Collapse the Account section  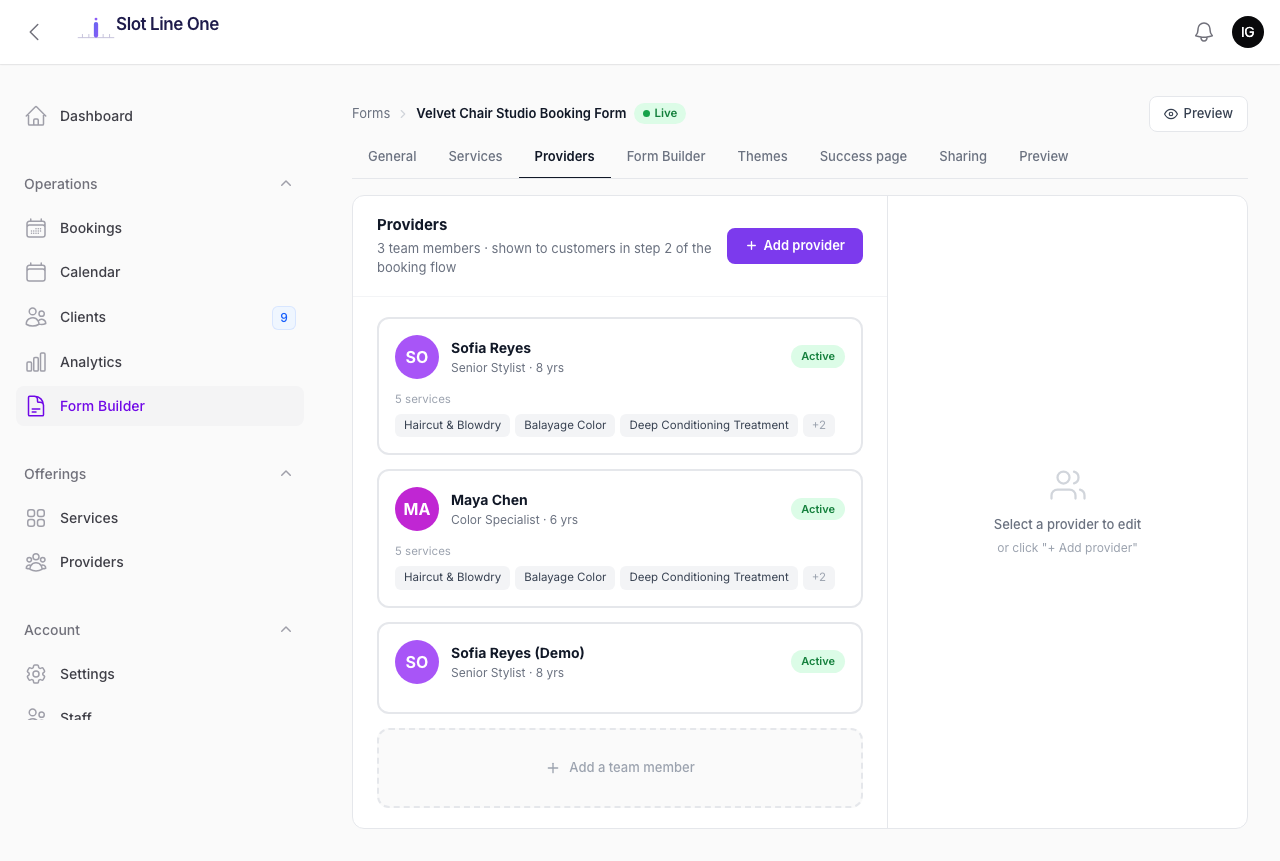[286, 630]
